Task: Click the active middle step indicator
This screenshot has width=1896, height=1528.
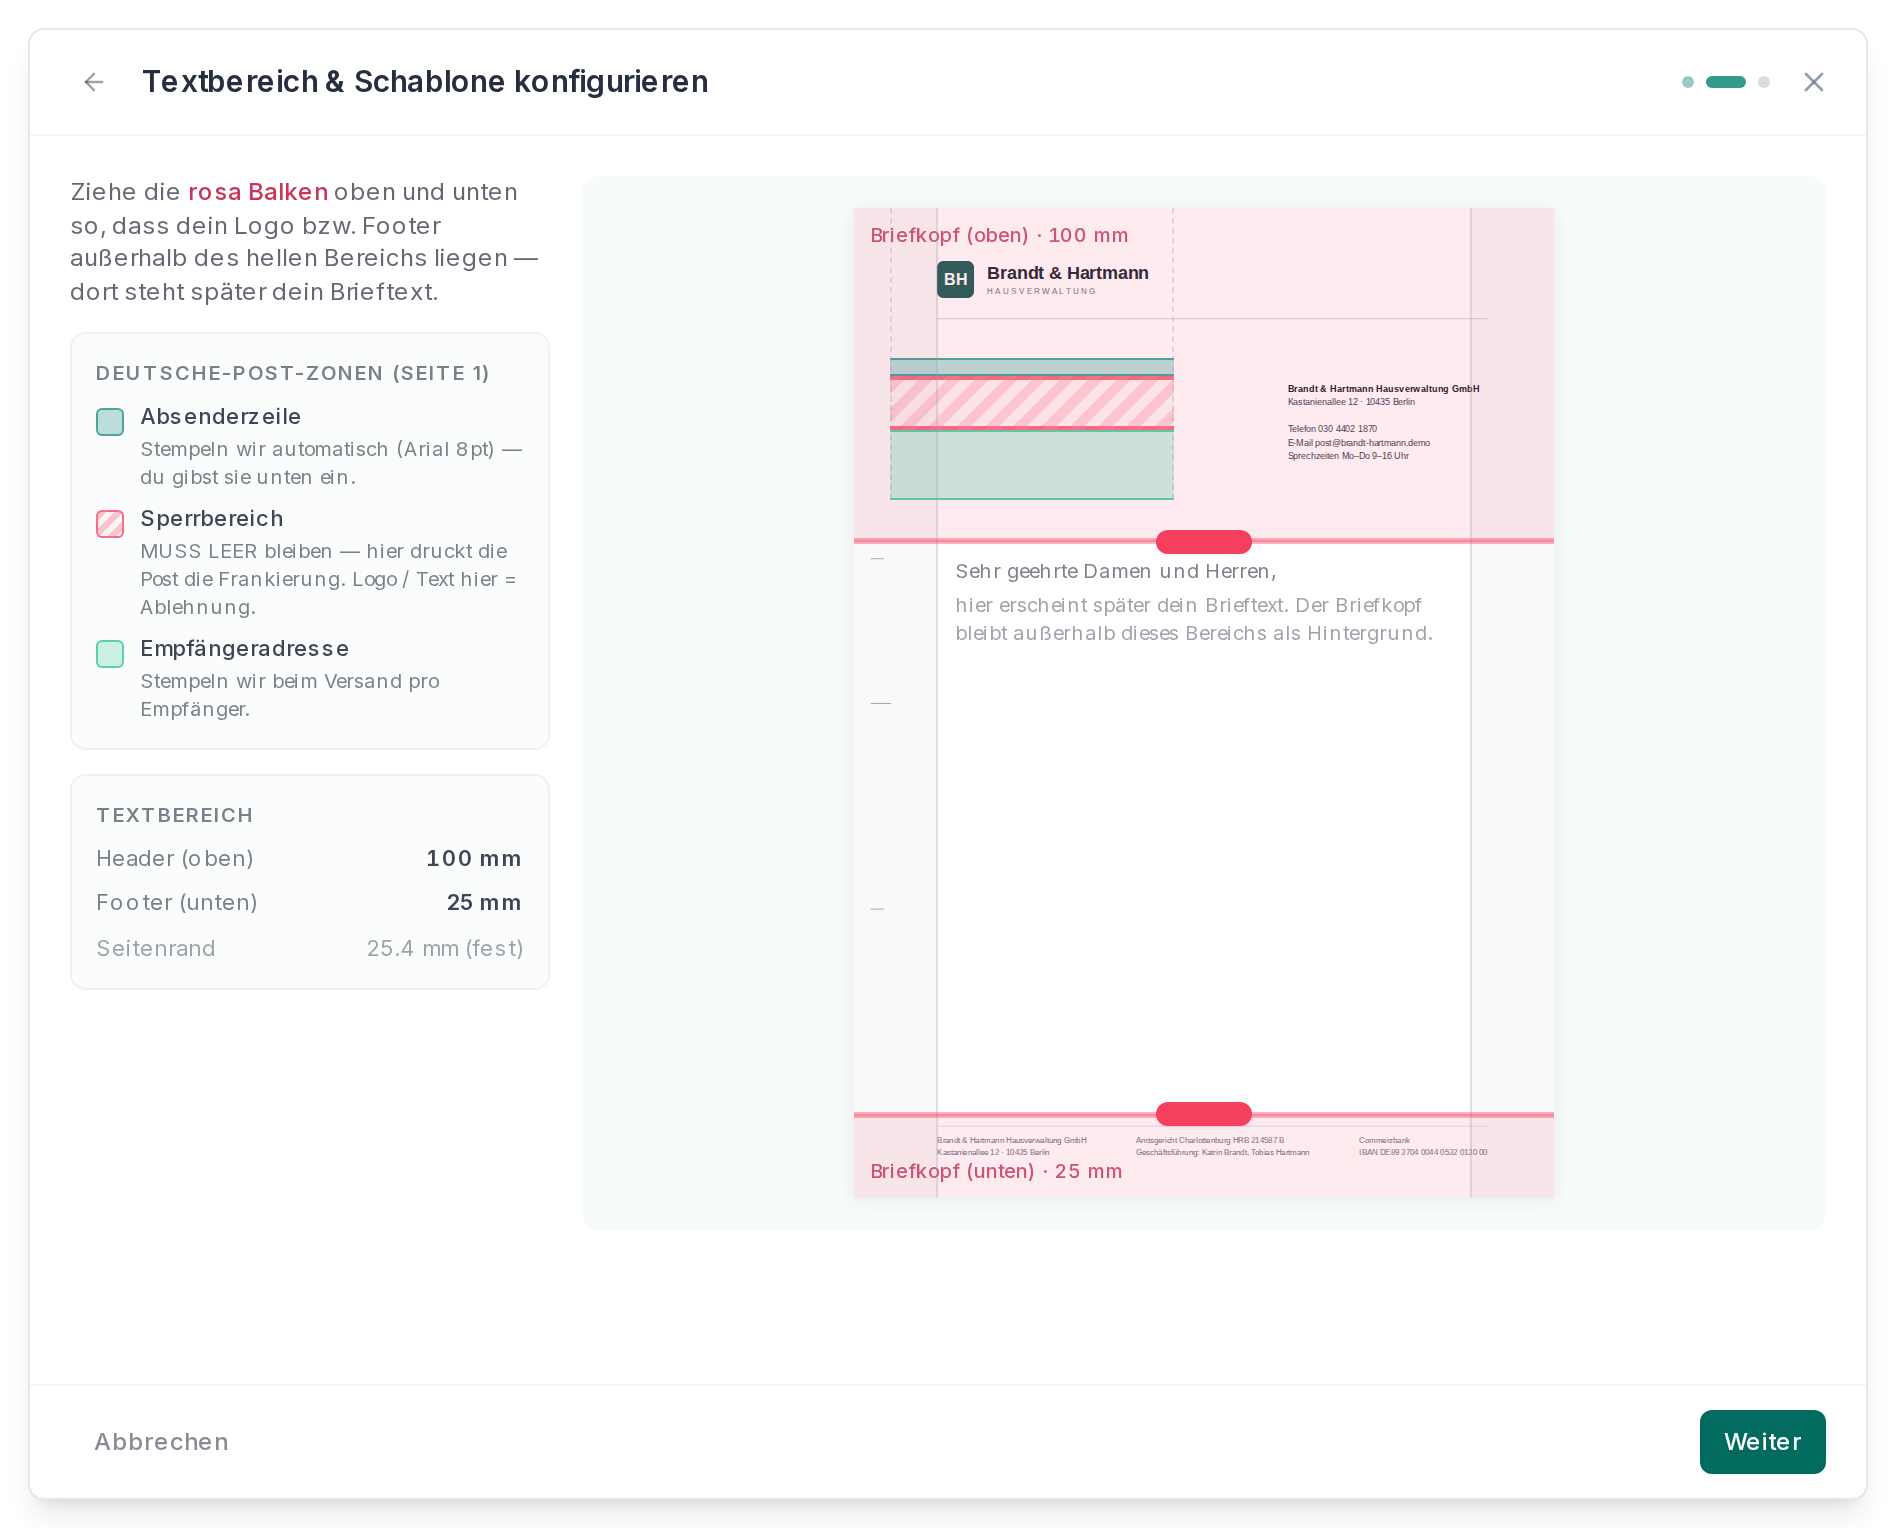Action: (x=1726, y=82)
